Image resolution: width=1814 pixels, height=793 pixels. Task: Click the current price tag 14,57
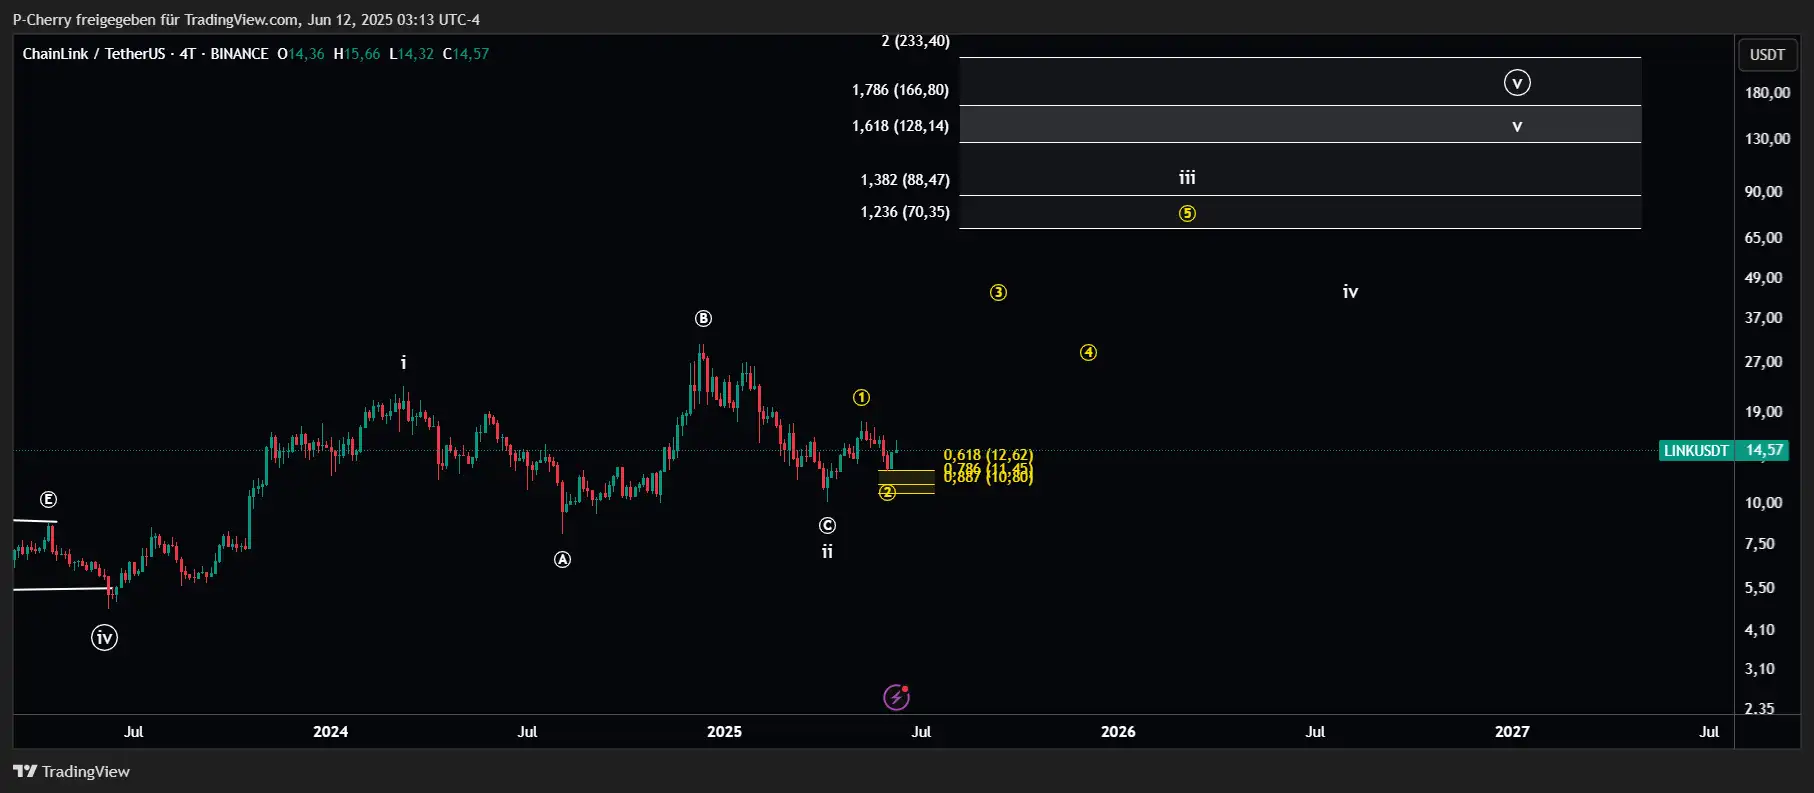coord(1764,451)
